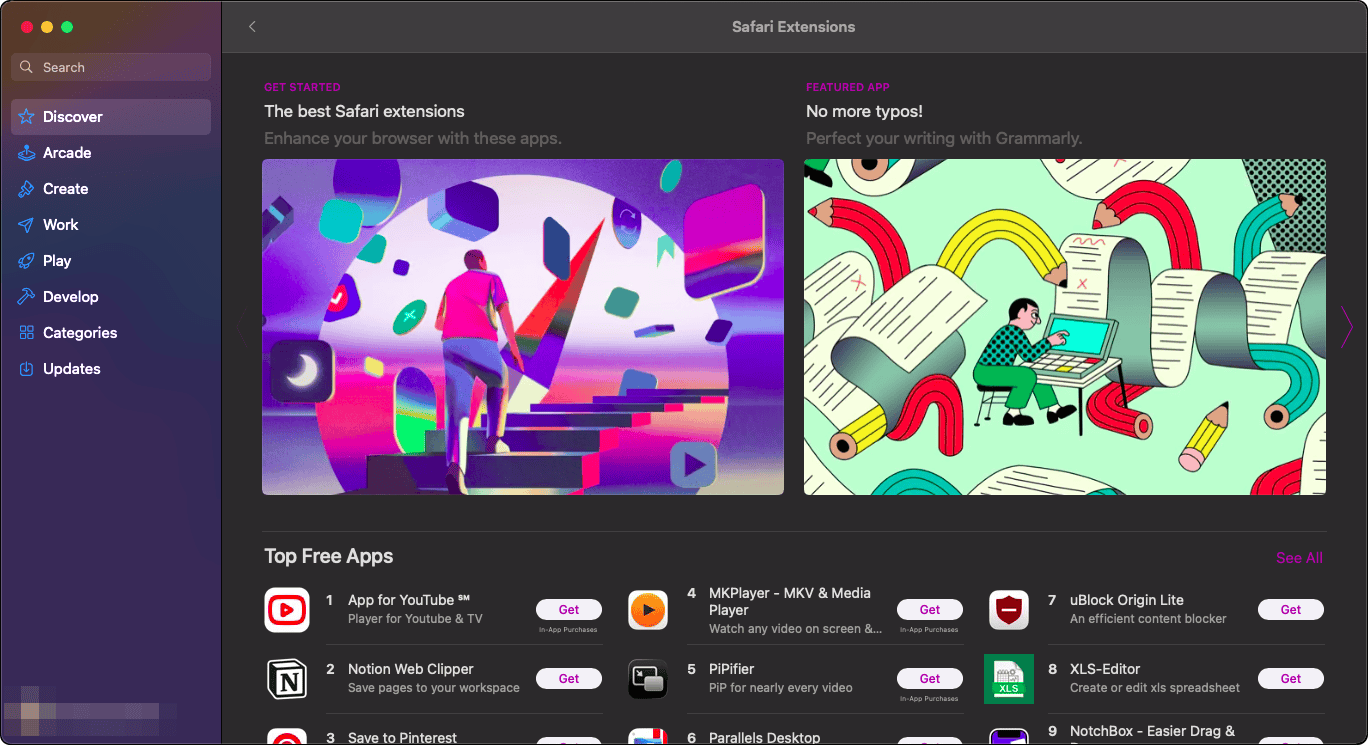The image size is (1368, 745).
Task: Click the Notion Web Clipper icon
Action: click(287, 679)
